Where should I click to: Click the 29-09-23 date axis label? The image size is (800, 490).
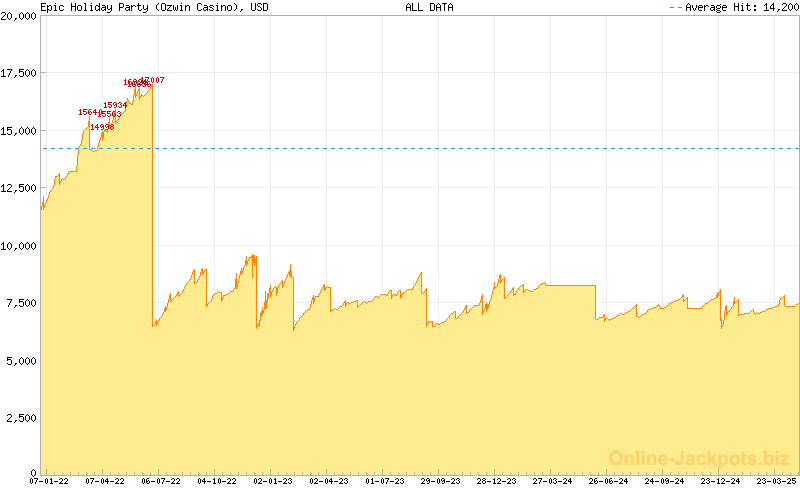tap(440, 481)
